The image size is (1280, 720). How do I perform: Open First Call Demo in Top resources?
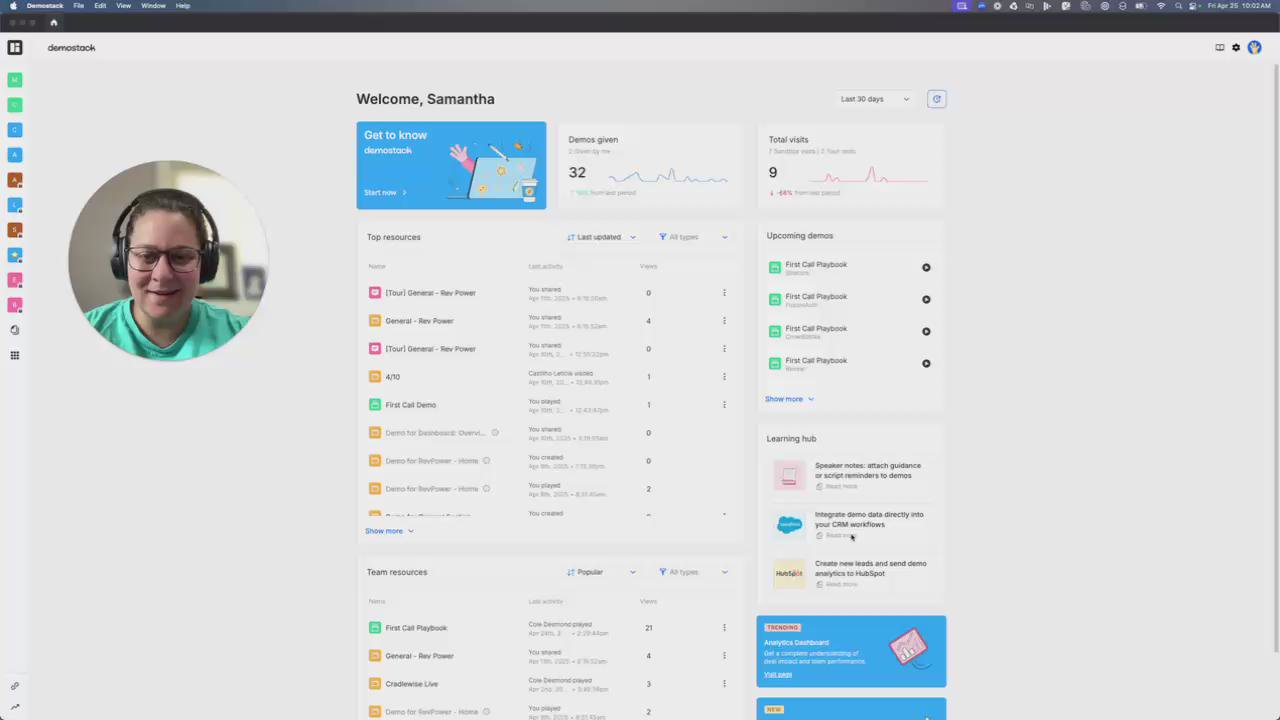(x=411, y=405)
